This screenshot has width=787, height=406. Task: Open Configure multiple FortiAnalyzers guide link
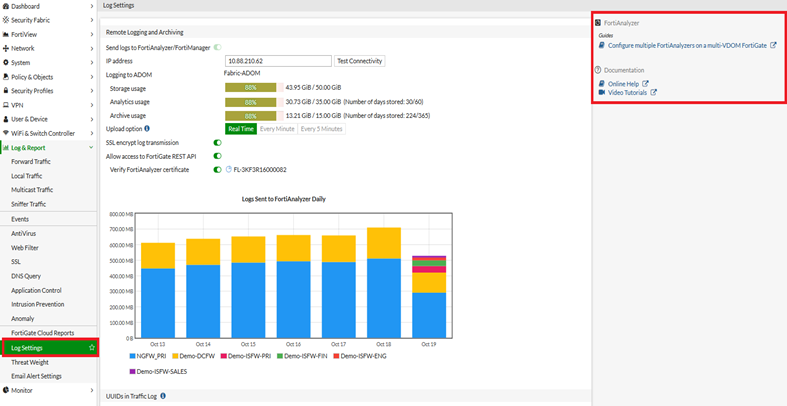(687, 45)
